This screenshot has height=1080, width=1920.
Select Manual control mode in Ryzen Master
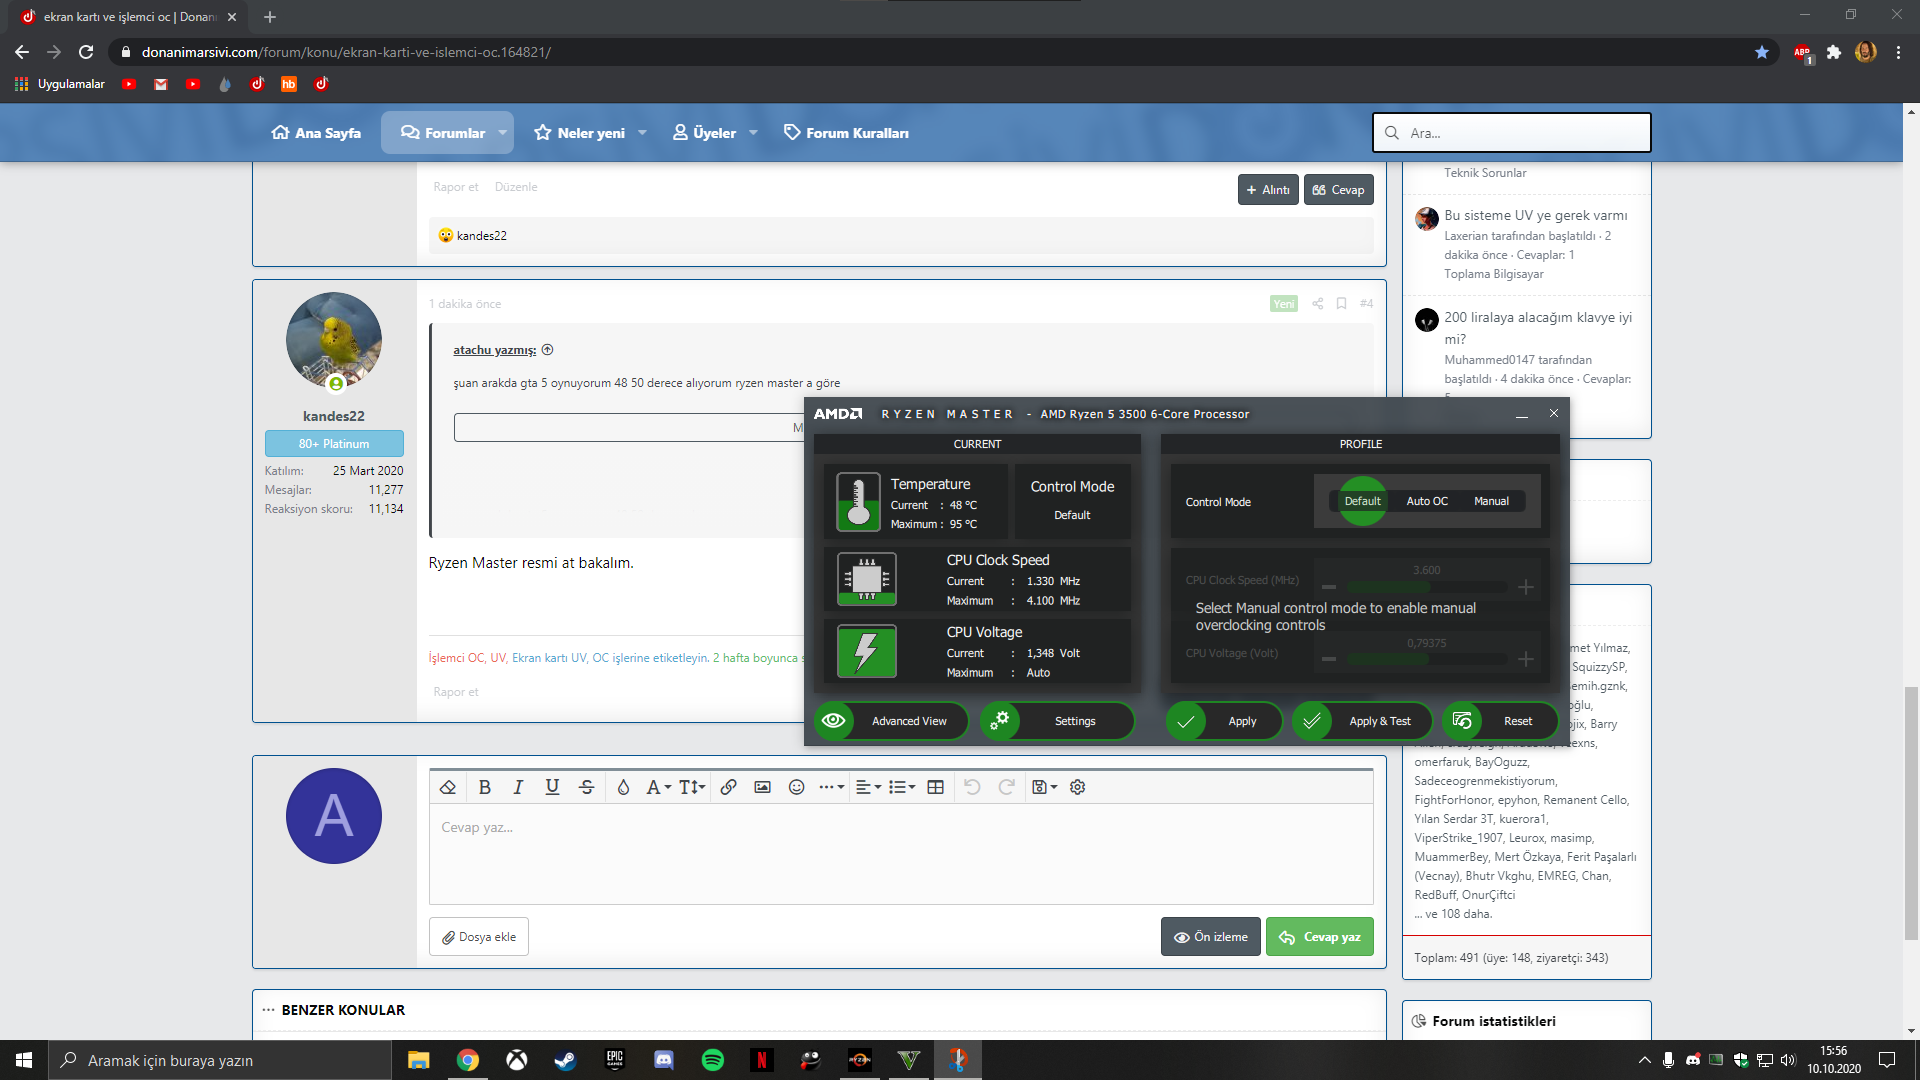1491,501
